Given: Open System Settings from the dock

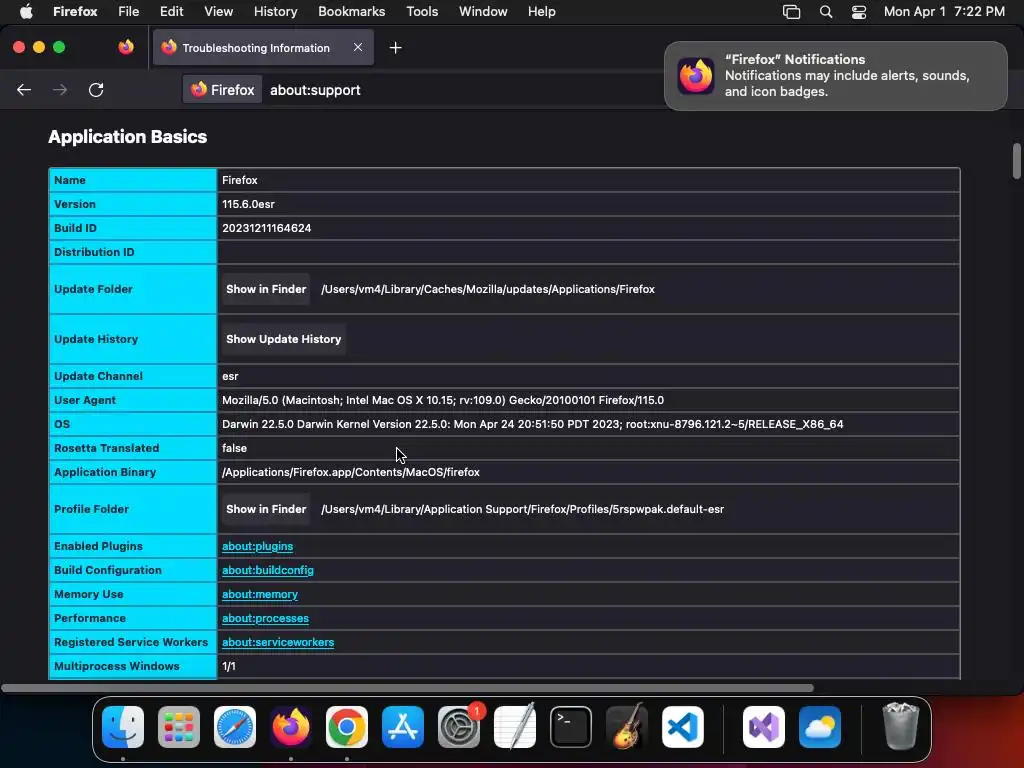Looking at the screenshot, I should (458, 727).
